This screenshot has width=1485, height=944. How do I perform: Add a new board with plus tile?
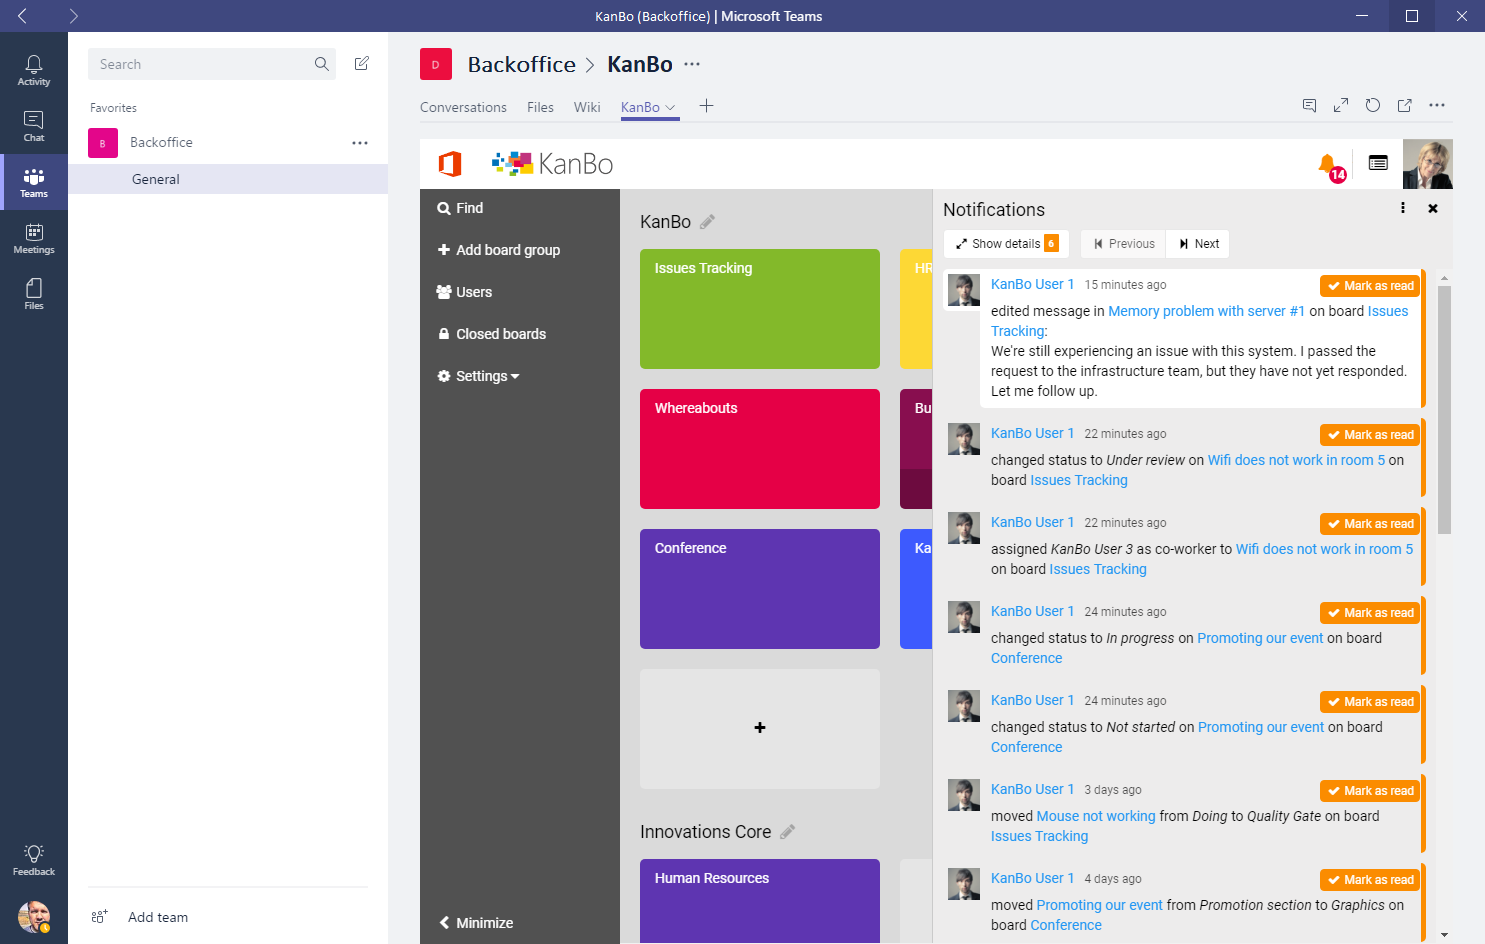760,729
